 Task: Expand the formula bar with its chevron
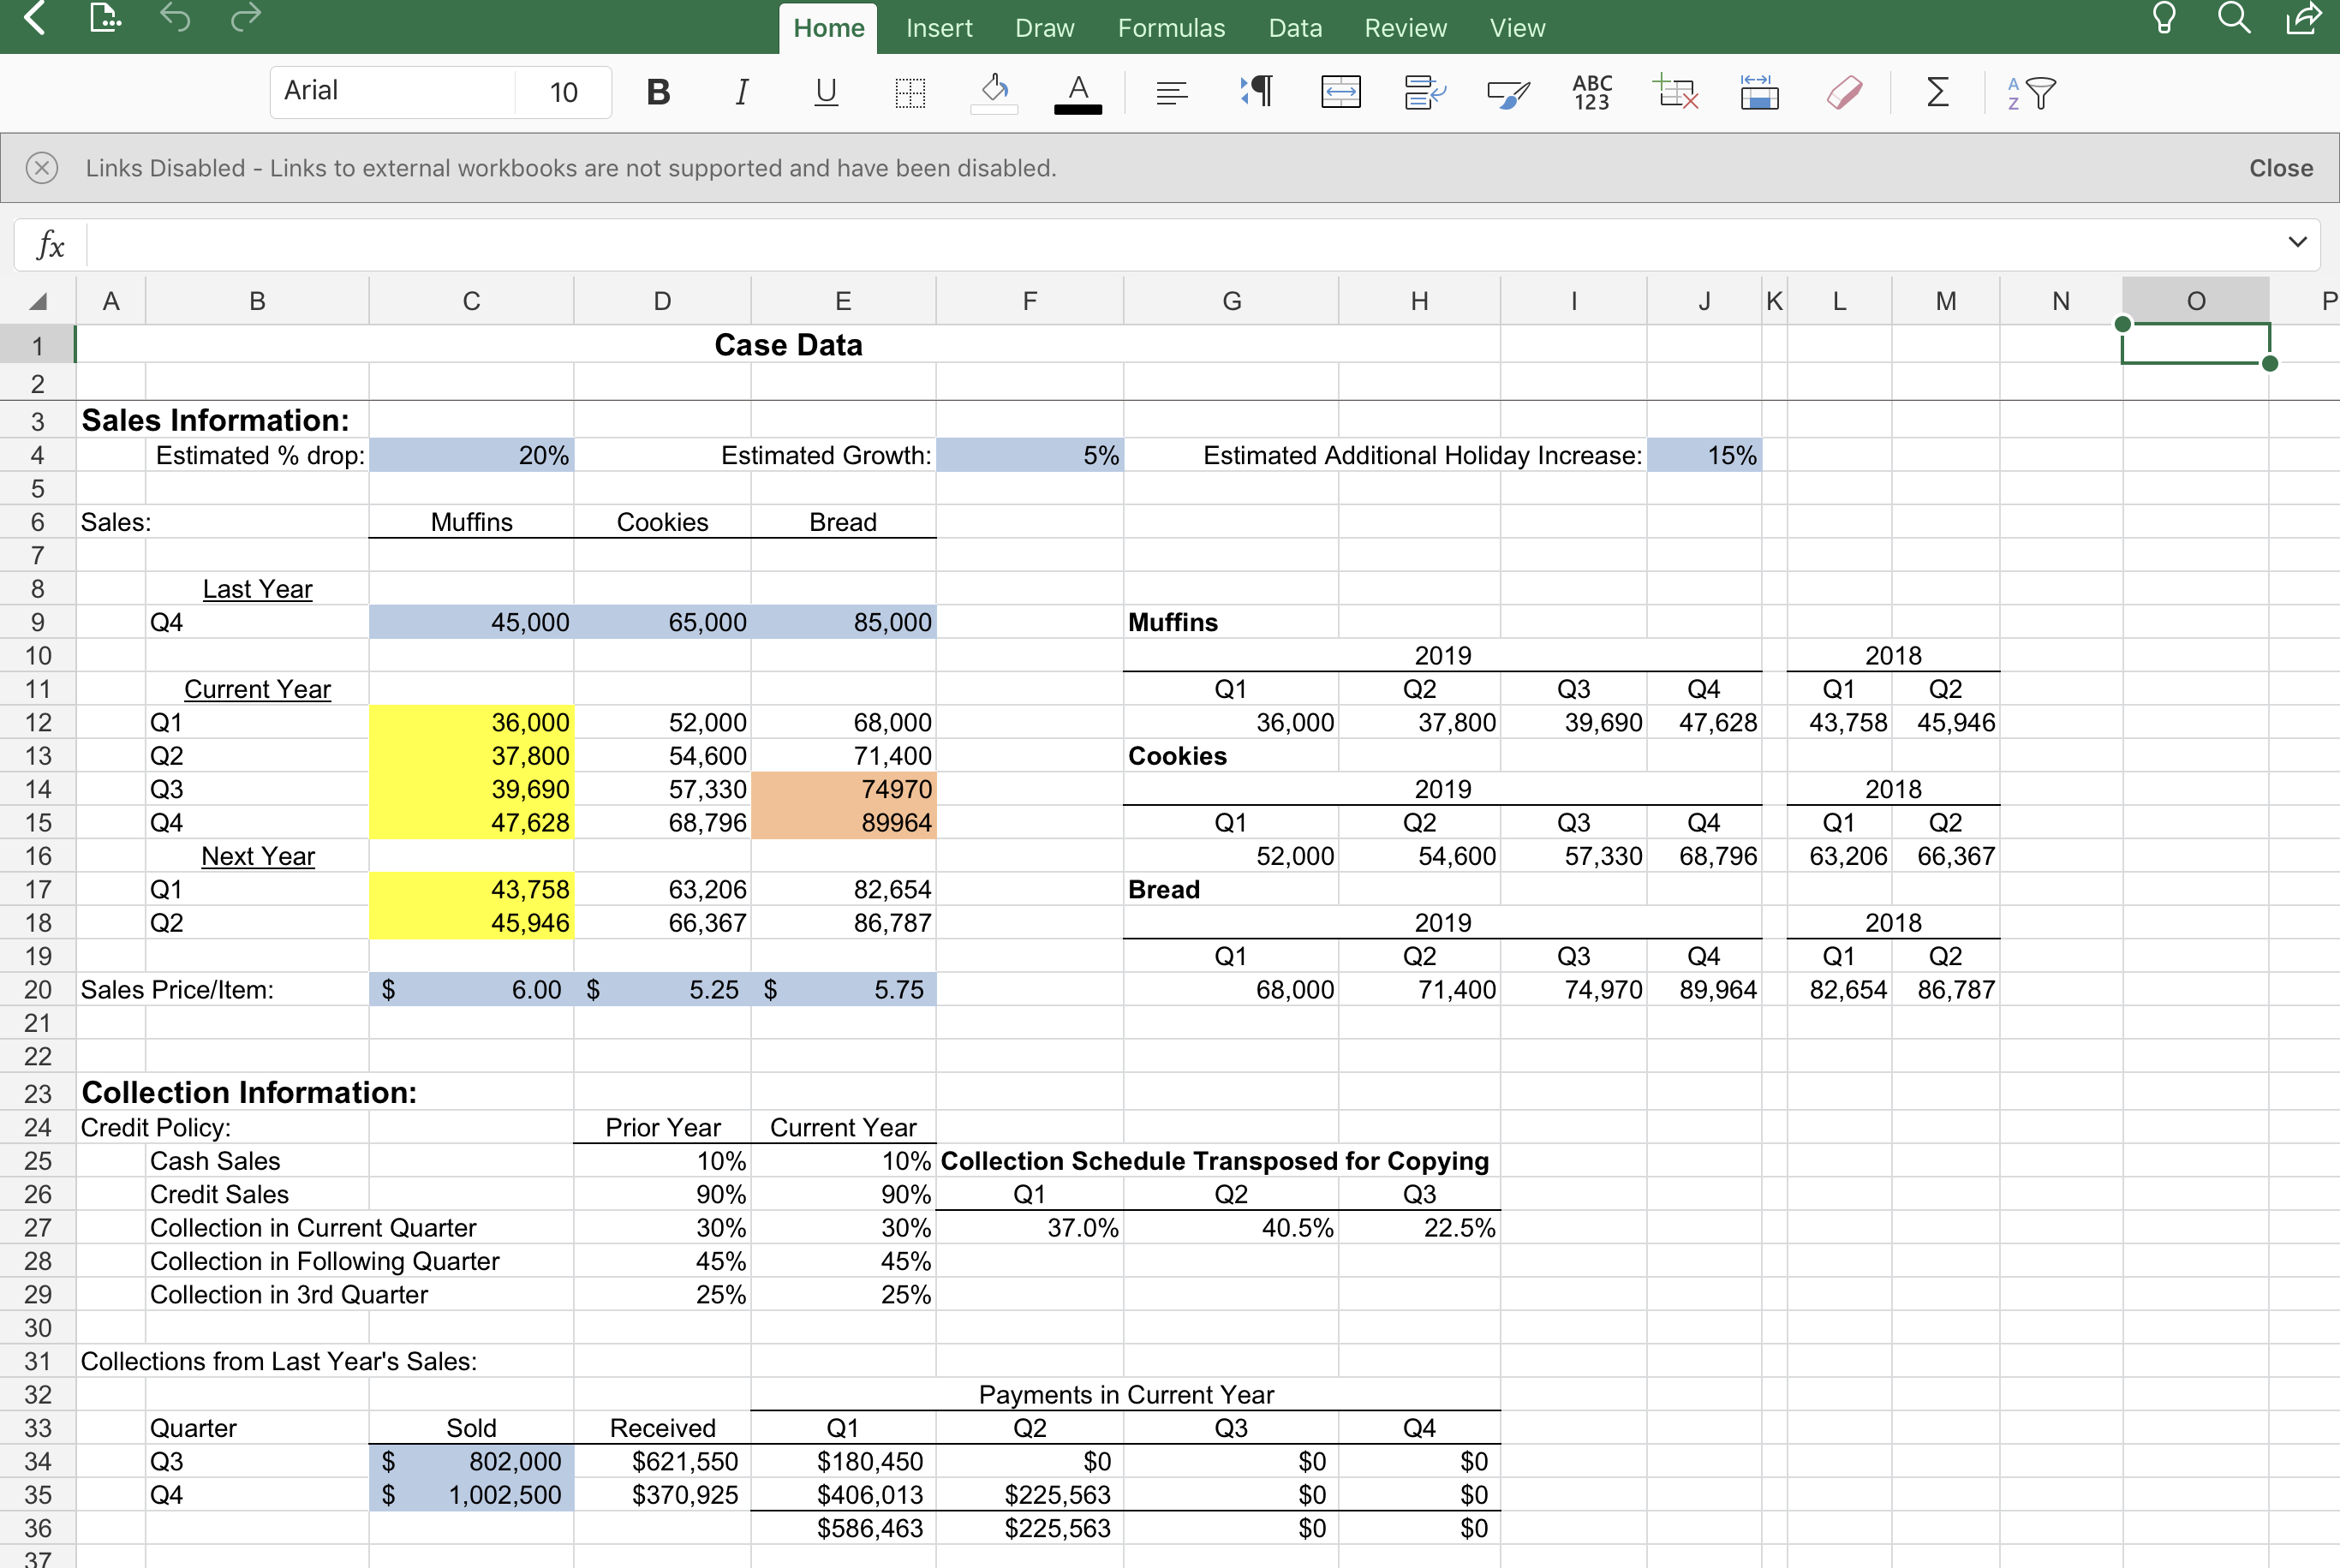2297,243
